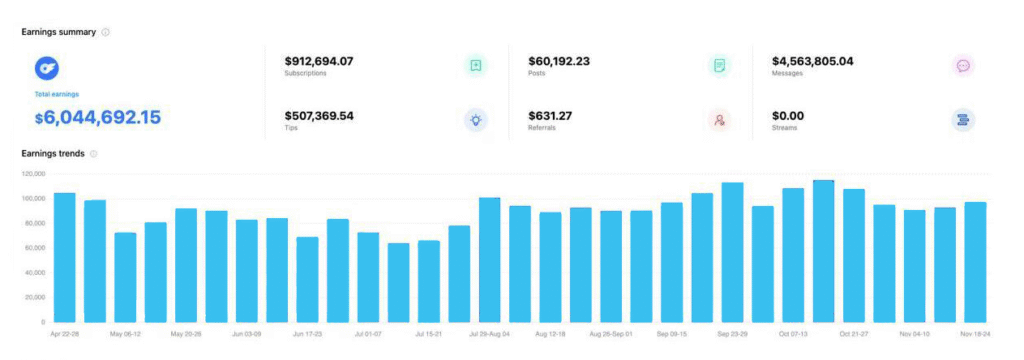This screenshot has width=1024, height=360.
Task: Click the Earnings summary info icon
Action: point(106,32)
